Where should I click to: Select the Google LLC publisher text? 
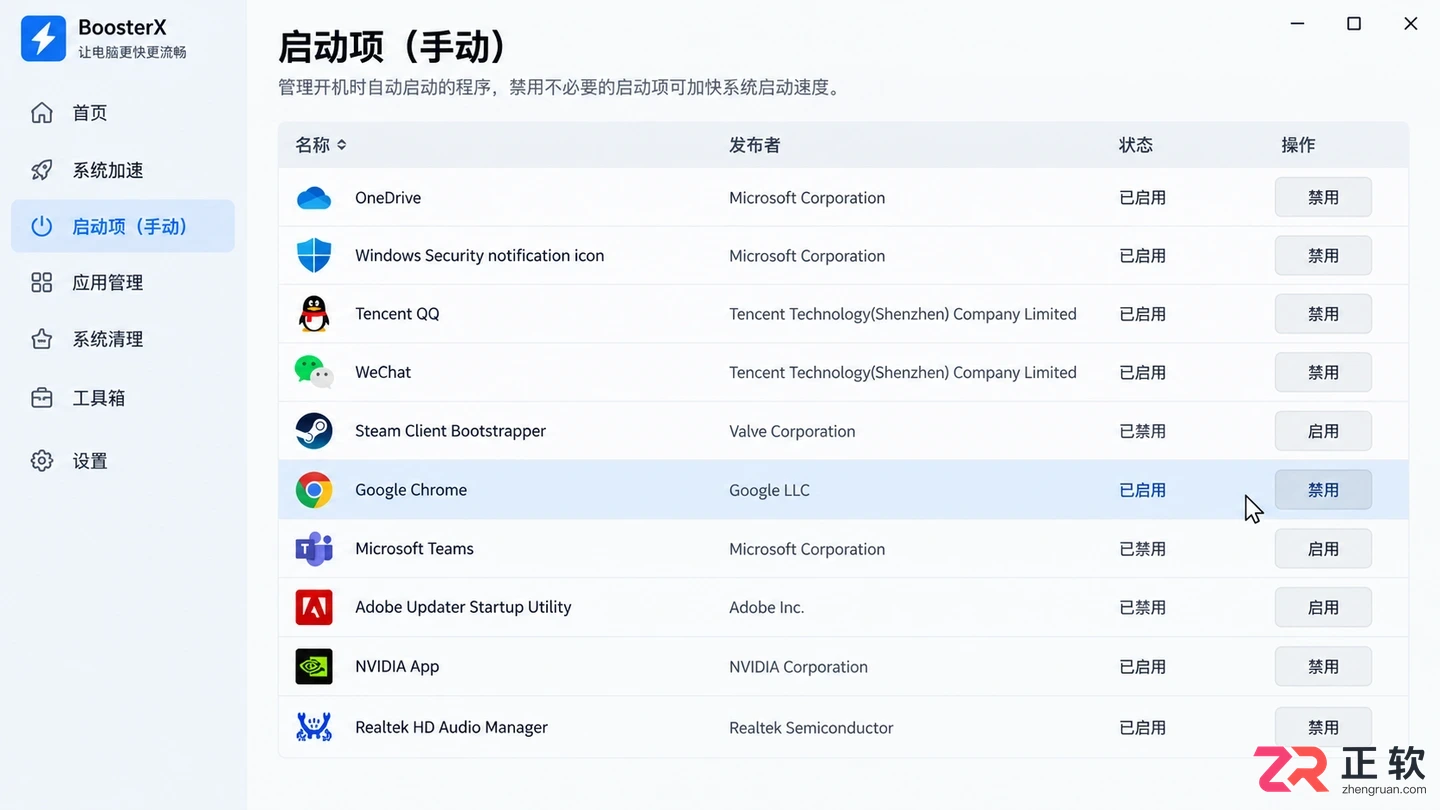click(769, 490)
